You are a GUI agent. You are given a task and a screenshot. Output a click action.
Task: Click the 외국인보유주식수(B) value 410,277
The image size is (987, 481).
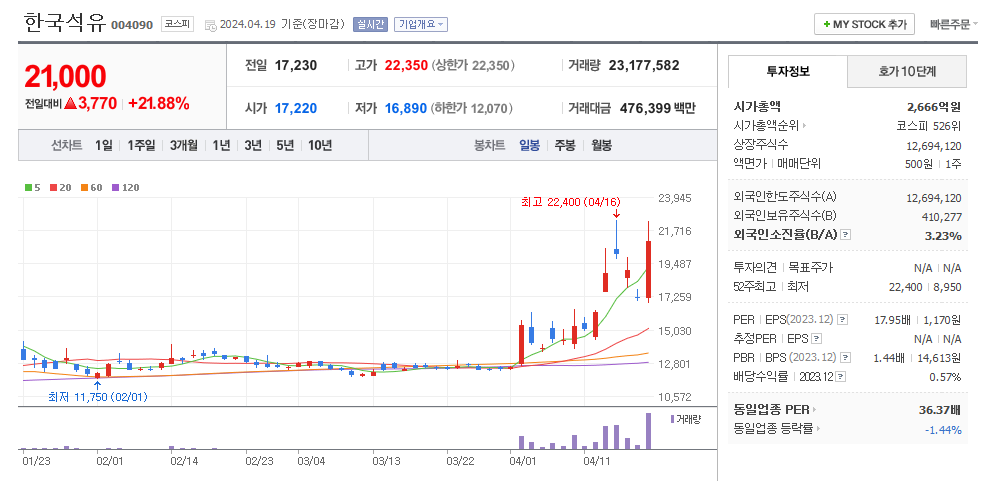(942, 217)
